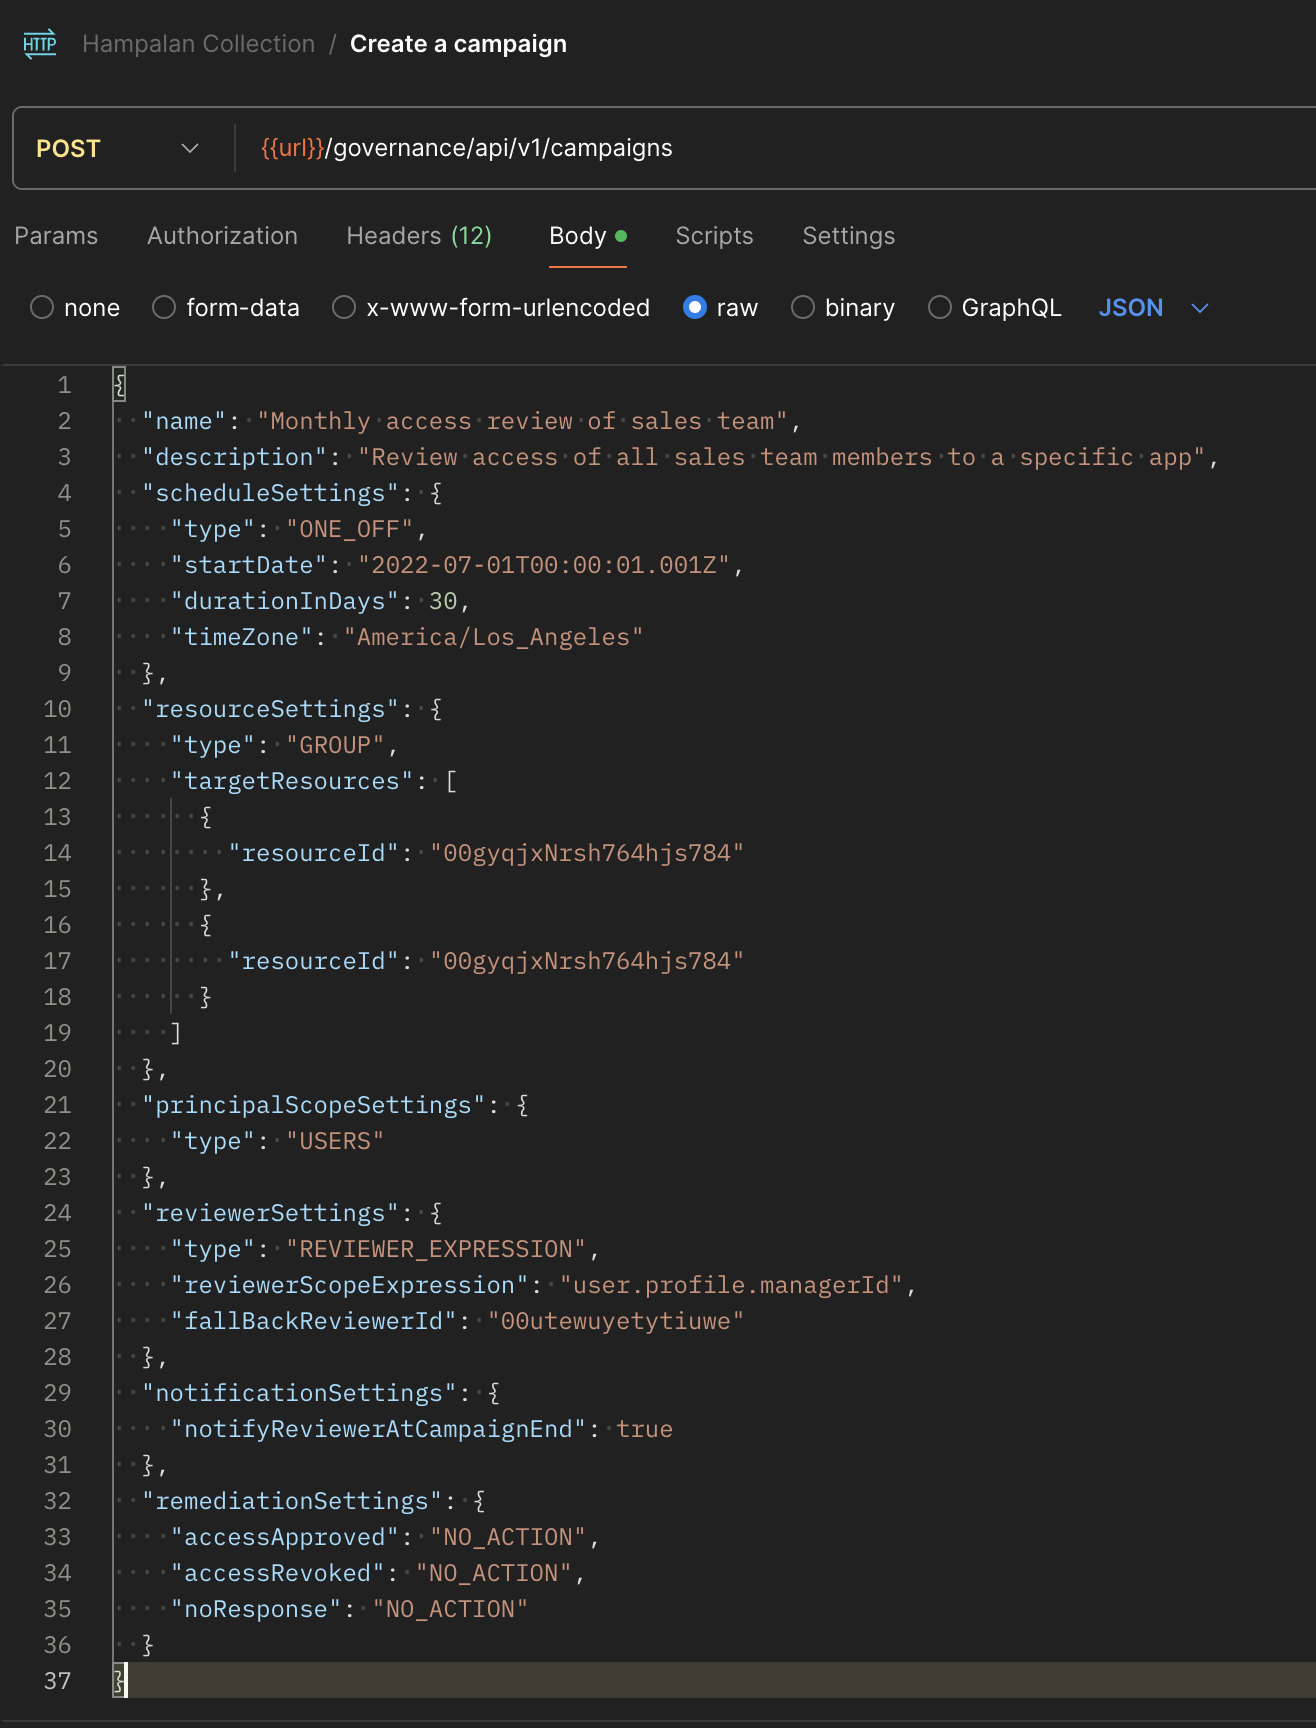Choose the binary body option
Screen dimensions: 1316x1728
[803, 308]
